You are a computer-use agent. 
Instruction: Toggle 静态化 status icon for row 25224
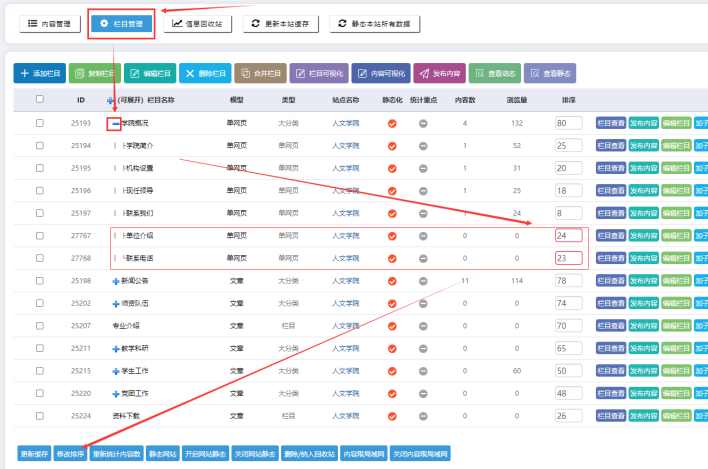(392, 415)
